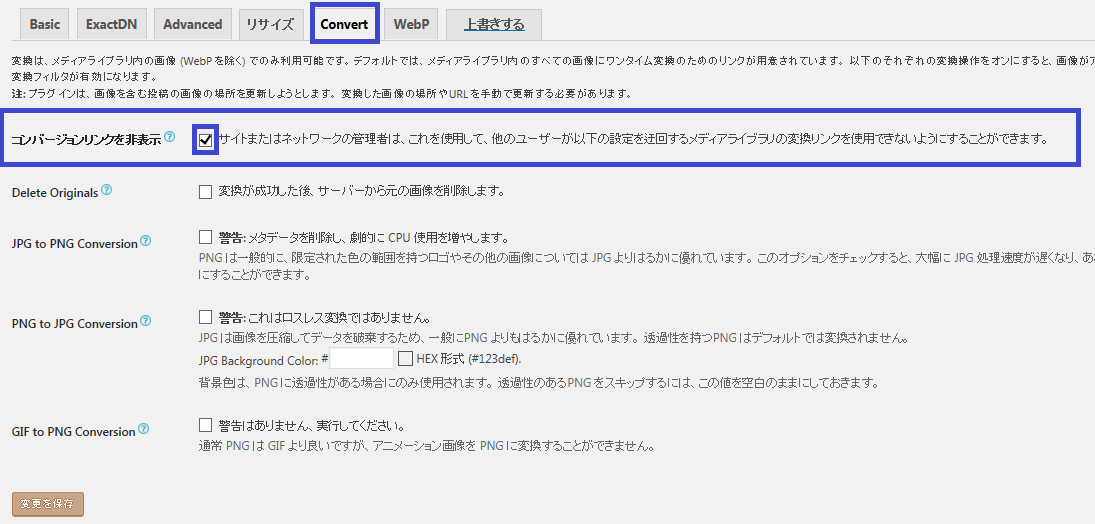Image resolution: width=1095 pixels, height=524 pixels.
Task: Click the box beside HEX 形式 label
Action: [406, 358]
